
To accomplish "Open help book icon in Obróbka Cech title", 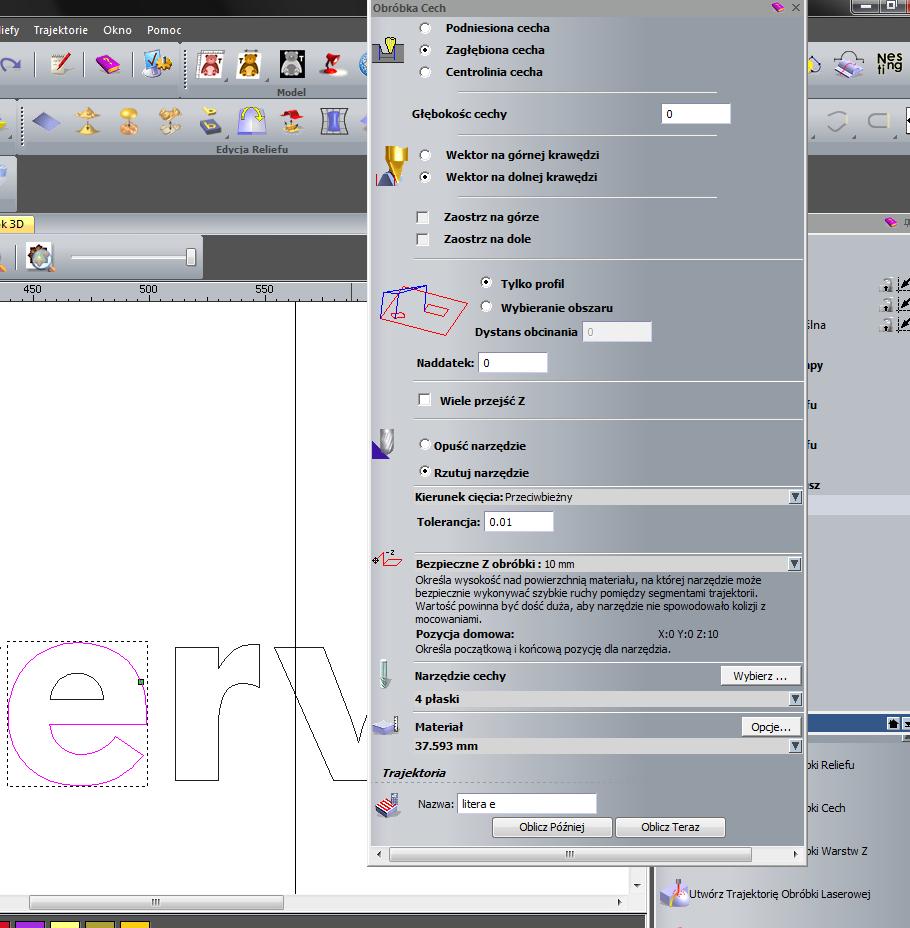I will coord(777,8).
